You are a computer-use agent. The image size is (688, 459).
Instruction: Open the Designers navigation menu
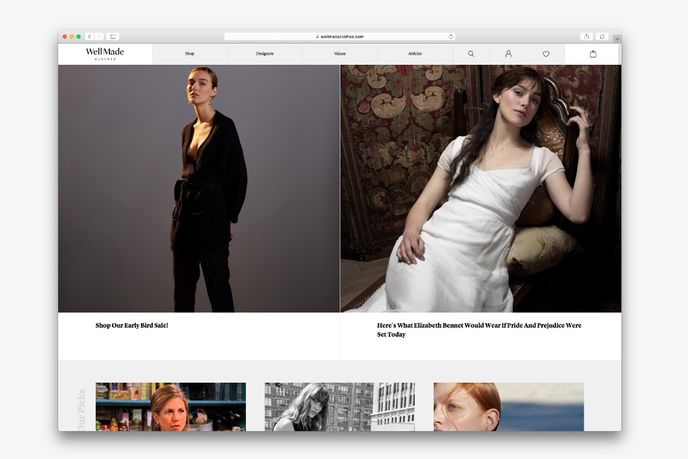(x=265, y=54)
